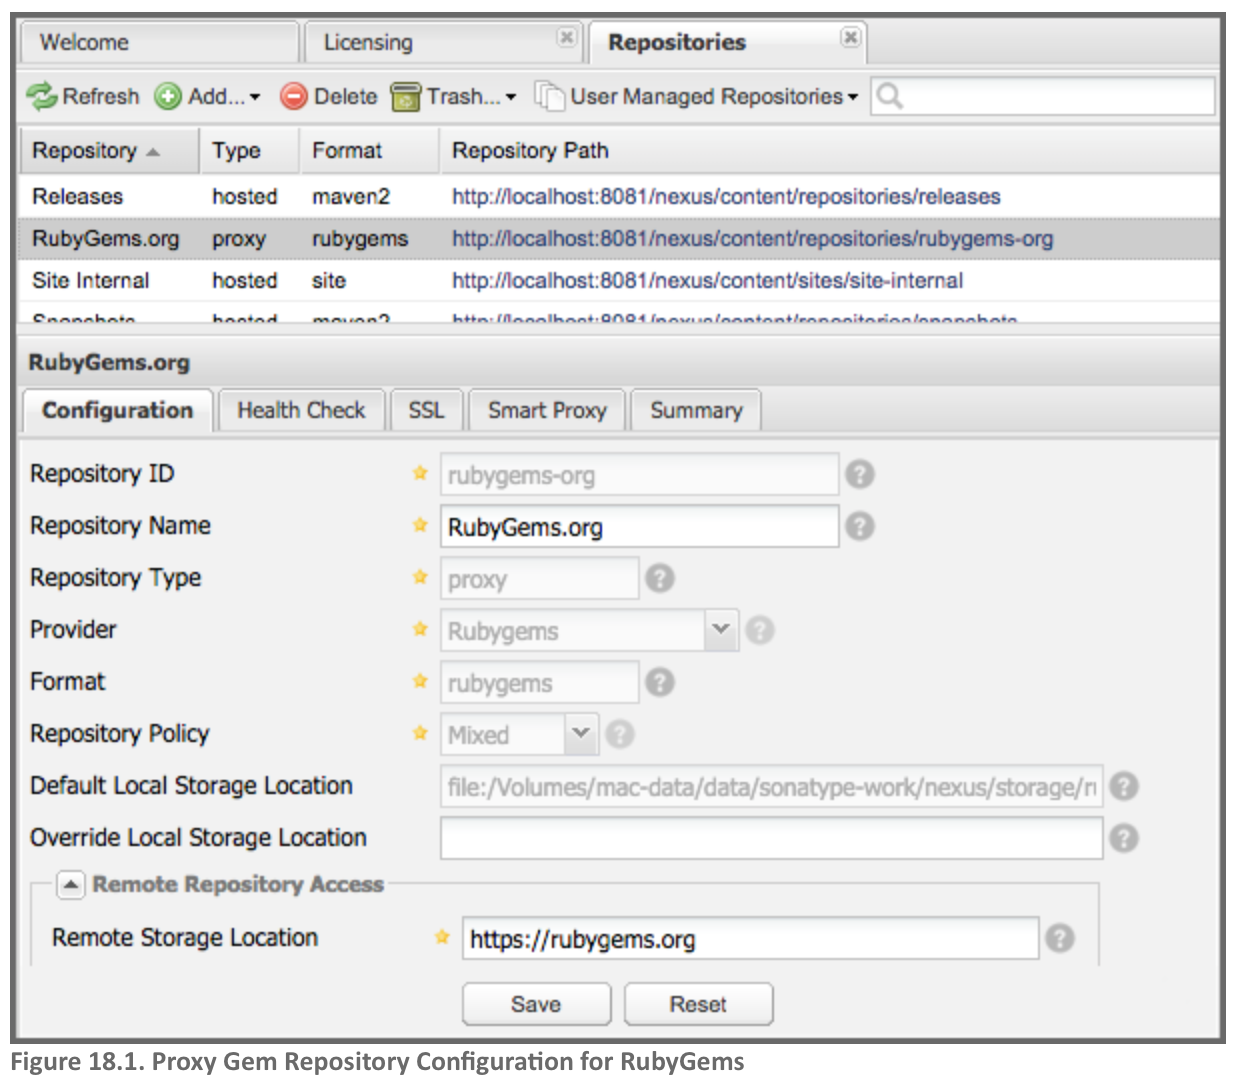Click help icon for Remote Storage Location
Image resolution: width=1238 pixels, height=1084 pixels.
click(x=1060, y=938)
